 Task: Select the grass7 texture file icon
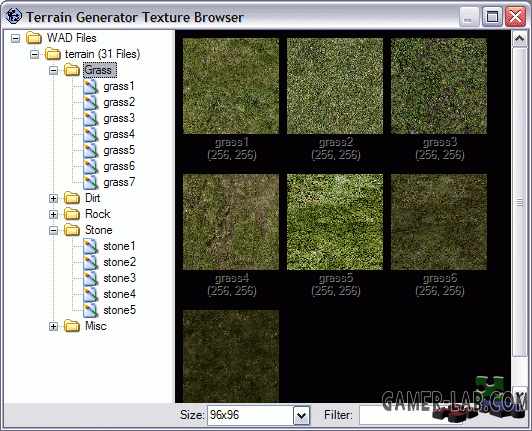click(91, 183)
